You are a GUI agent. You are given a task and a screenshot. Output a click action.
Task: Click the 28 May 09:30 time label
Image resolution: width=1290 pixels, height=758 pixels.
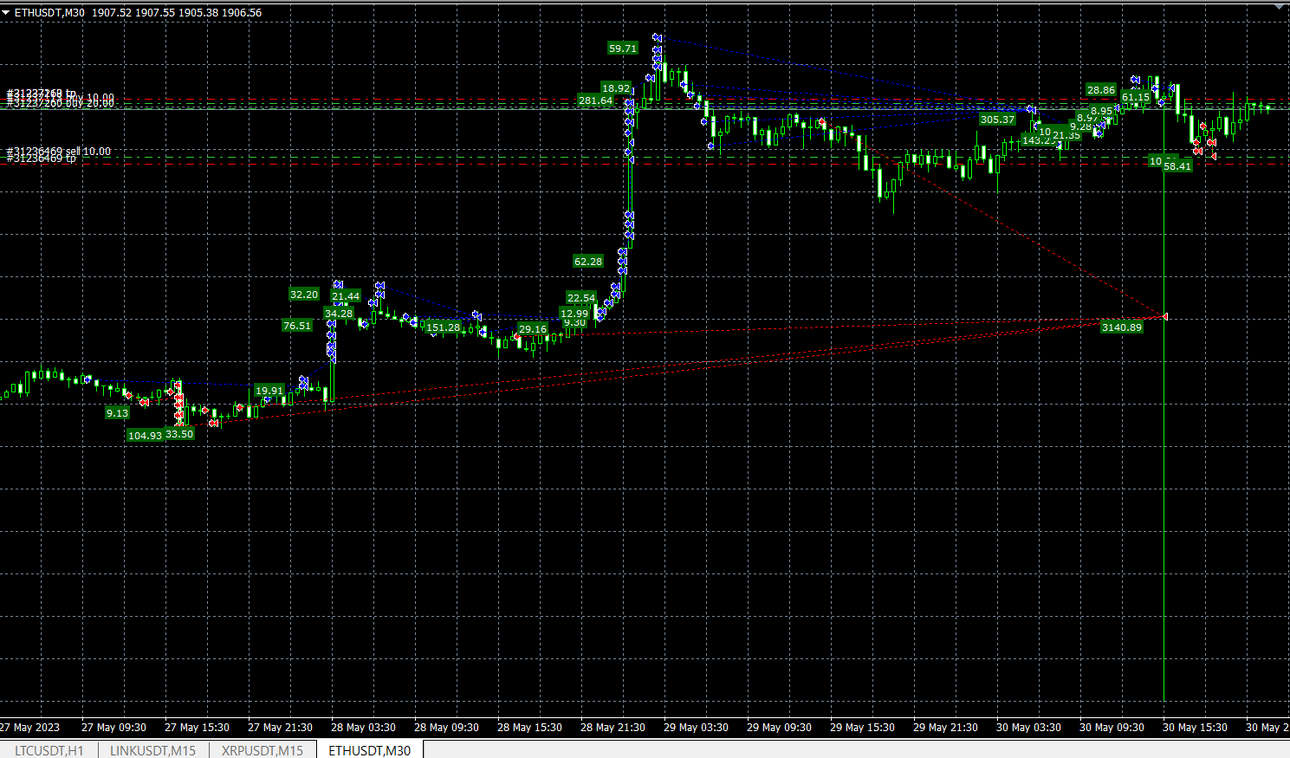click(x=447, y=727)
